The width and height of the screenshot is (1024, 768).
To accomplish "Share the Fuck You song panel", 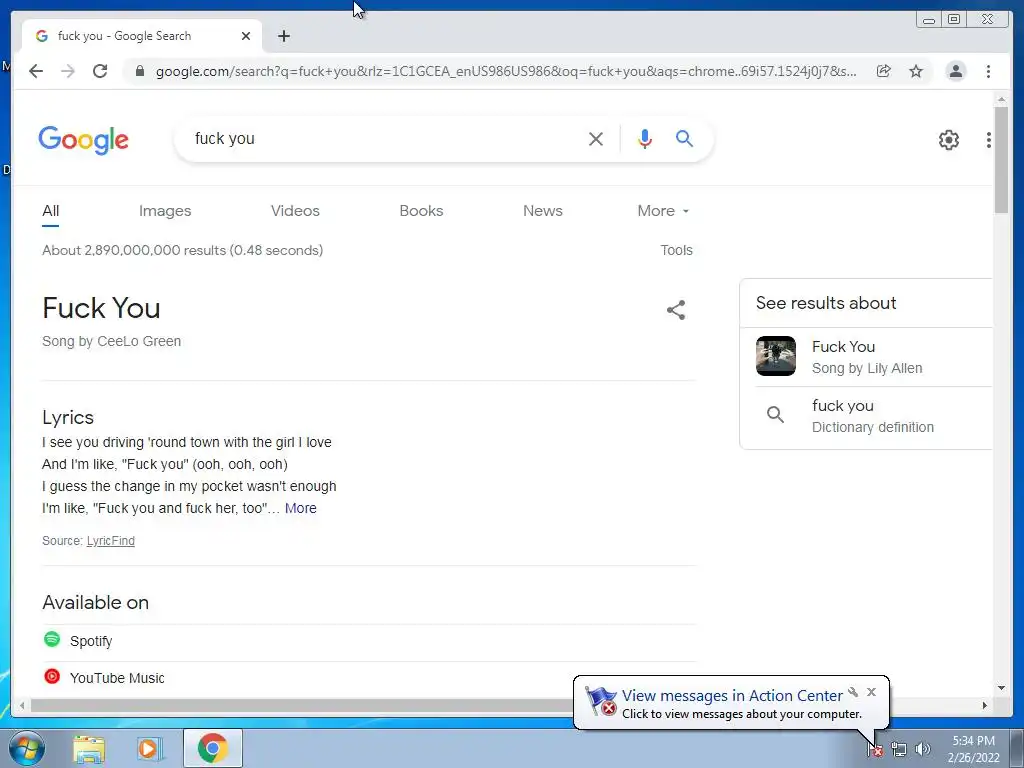I will (676, 310).
